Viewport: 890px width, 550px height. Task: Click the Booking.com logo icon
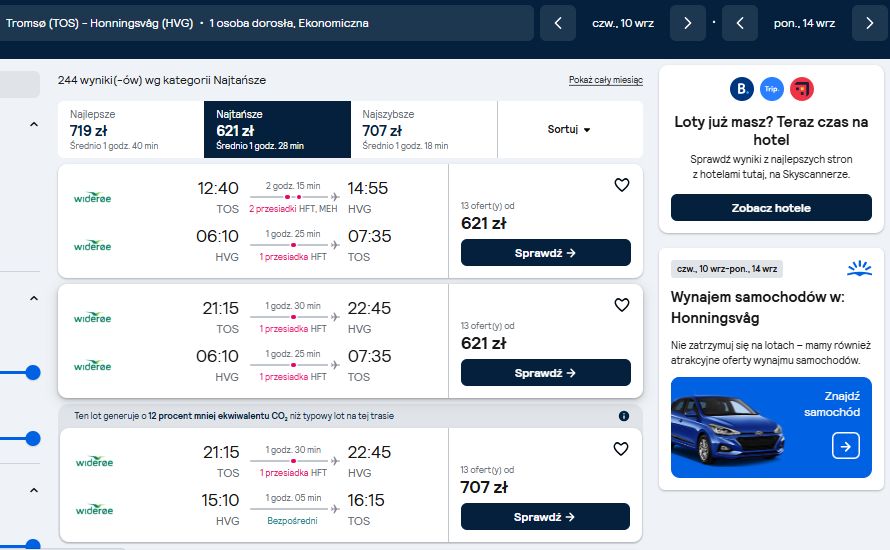click(x=741, y=89)
